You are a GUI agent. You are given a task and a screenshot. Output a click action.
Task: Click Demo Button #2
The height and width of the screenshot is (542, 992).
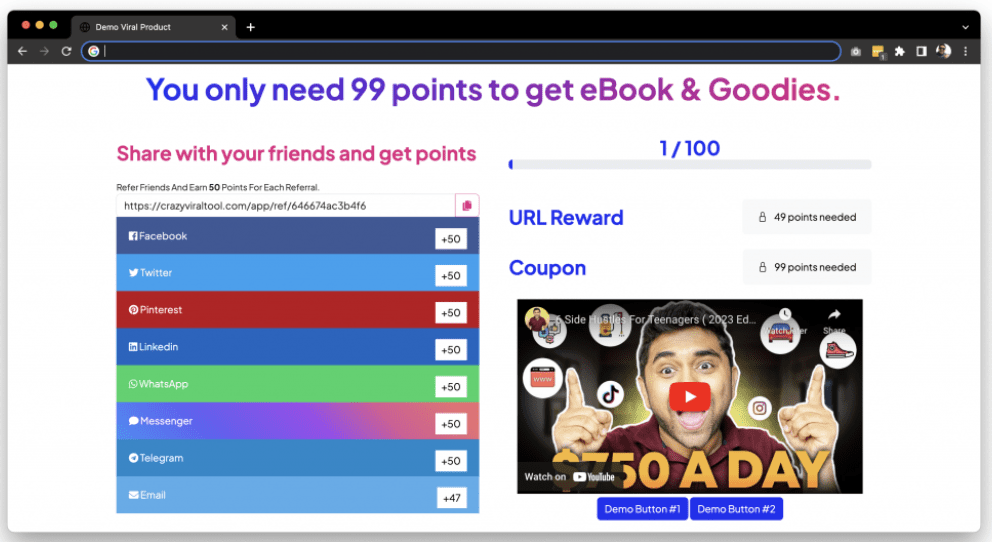(736, 509)
